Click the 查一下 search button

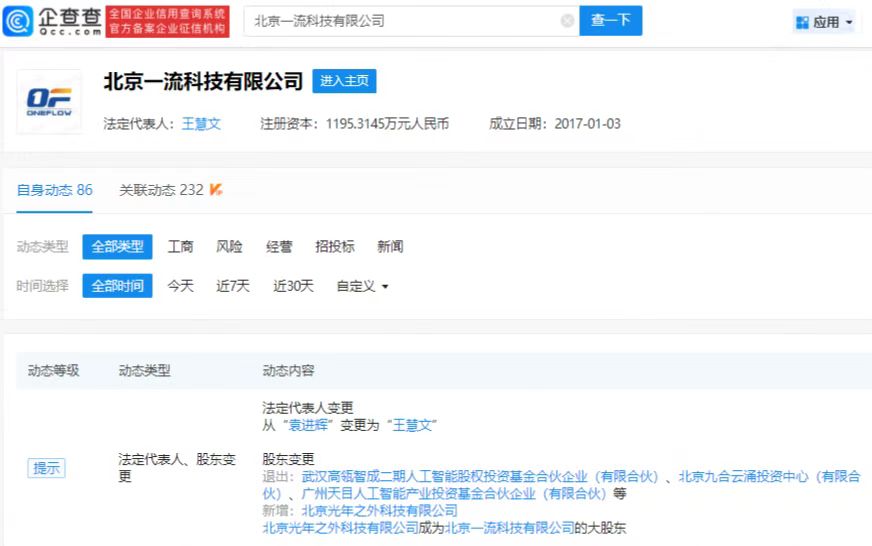pos(611,21)
